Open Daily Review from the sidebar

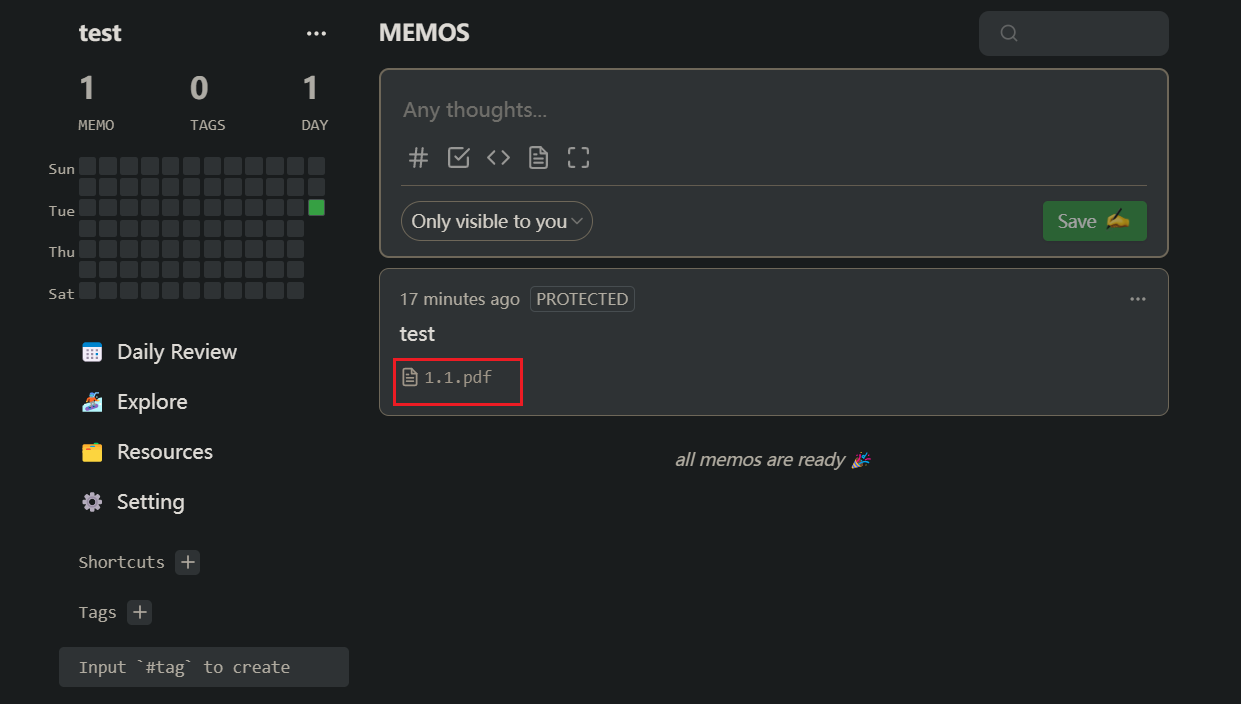[x=158, y=351]
